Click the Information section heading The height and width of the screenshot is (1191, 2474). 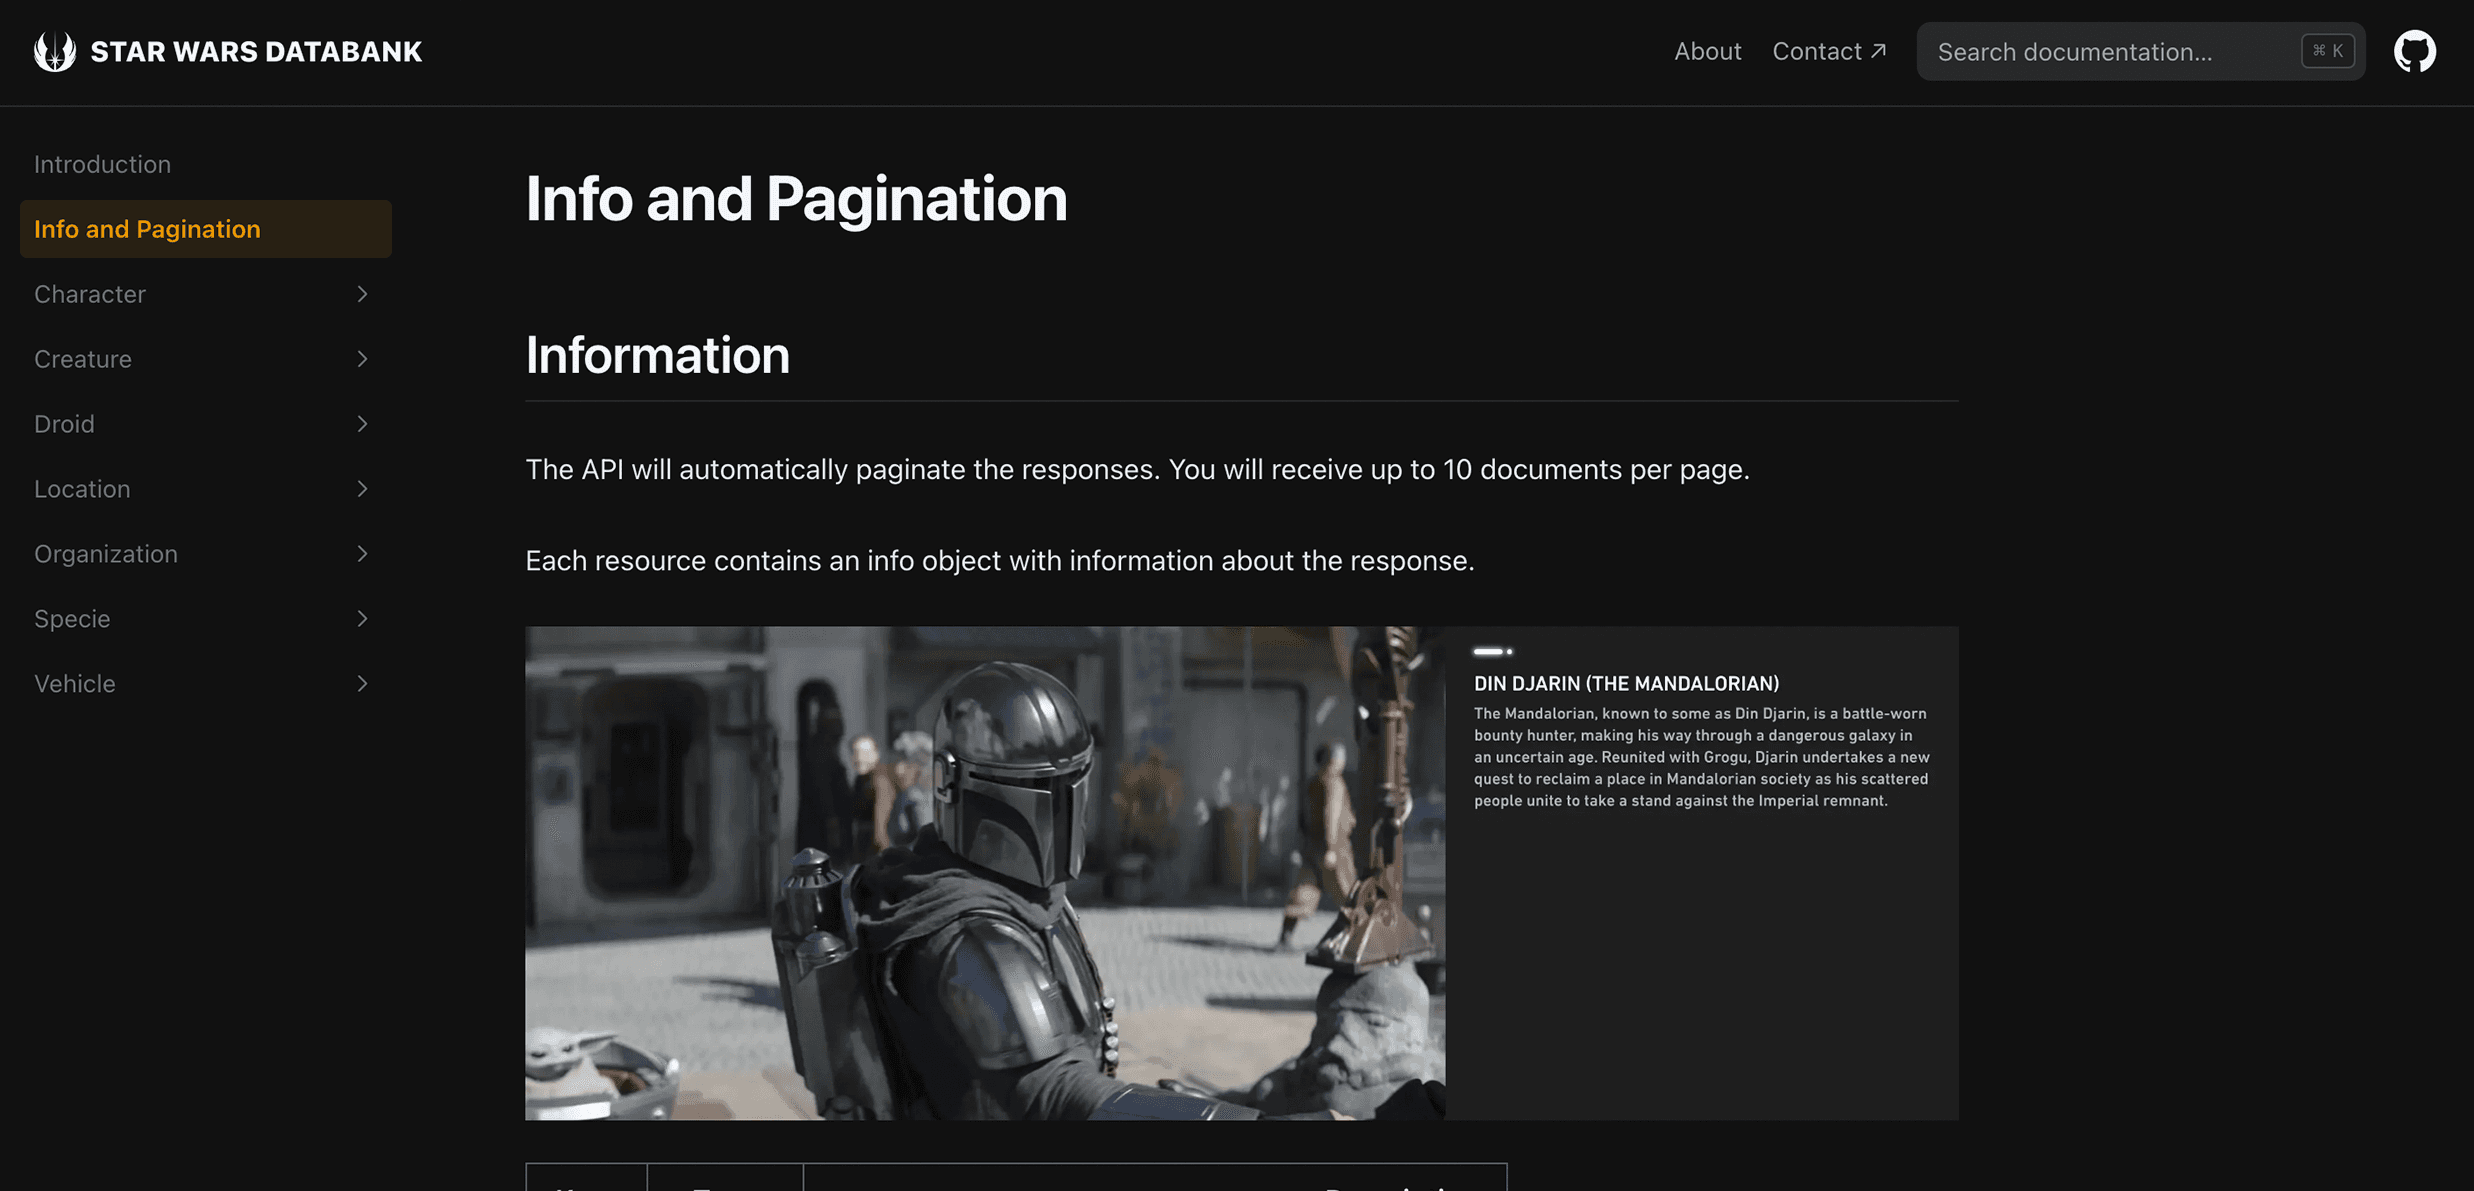[x=657, y=355]
